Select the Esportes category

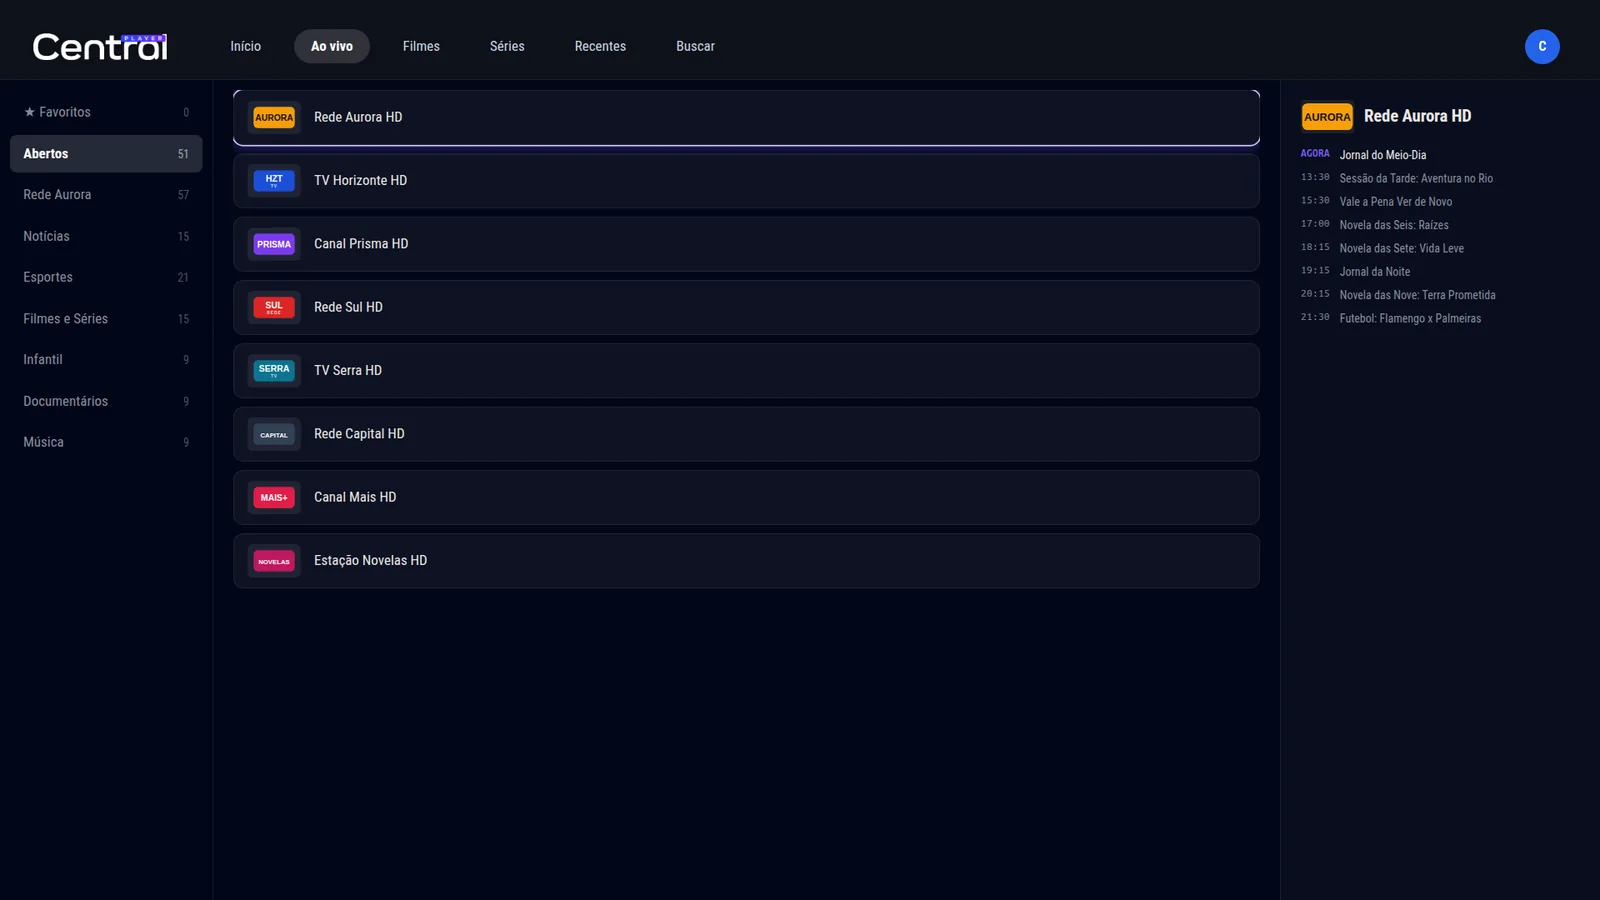click(106, 277)
